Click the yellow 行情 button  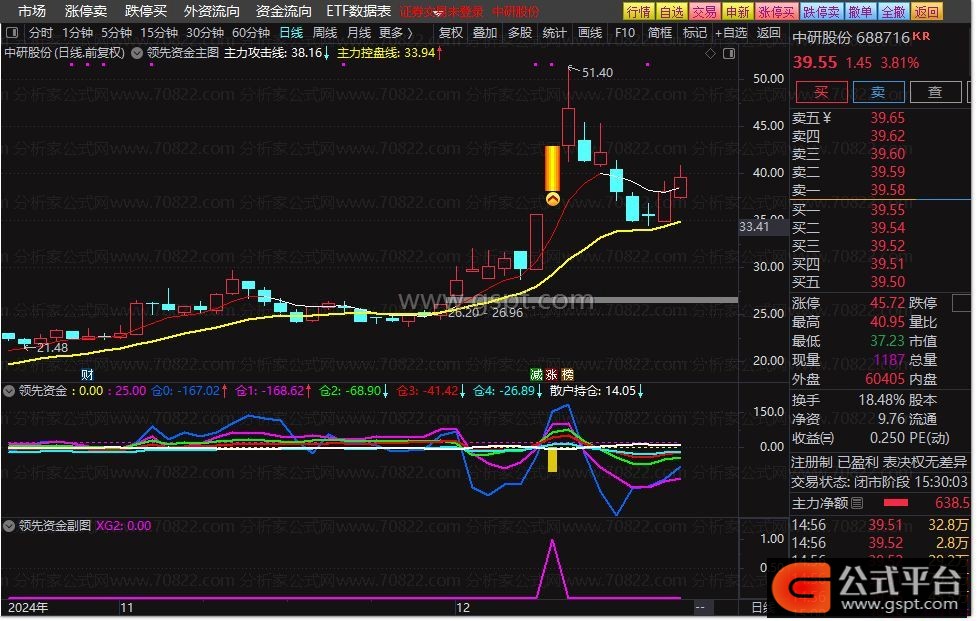coord(639,11)
